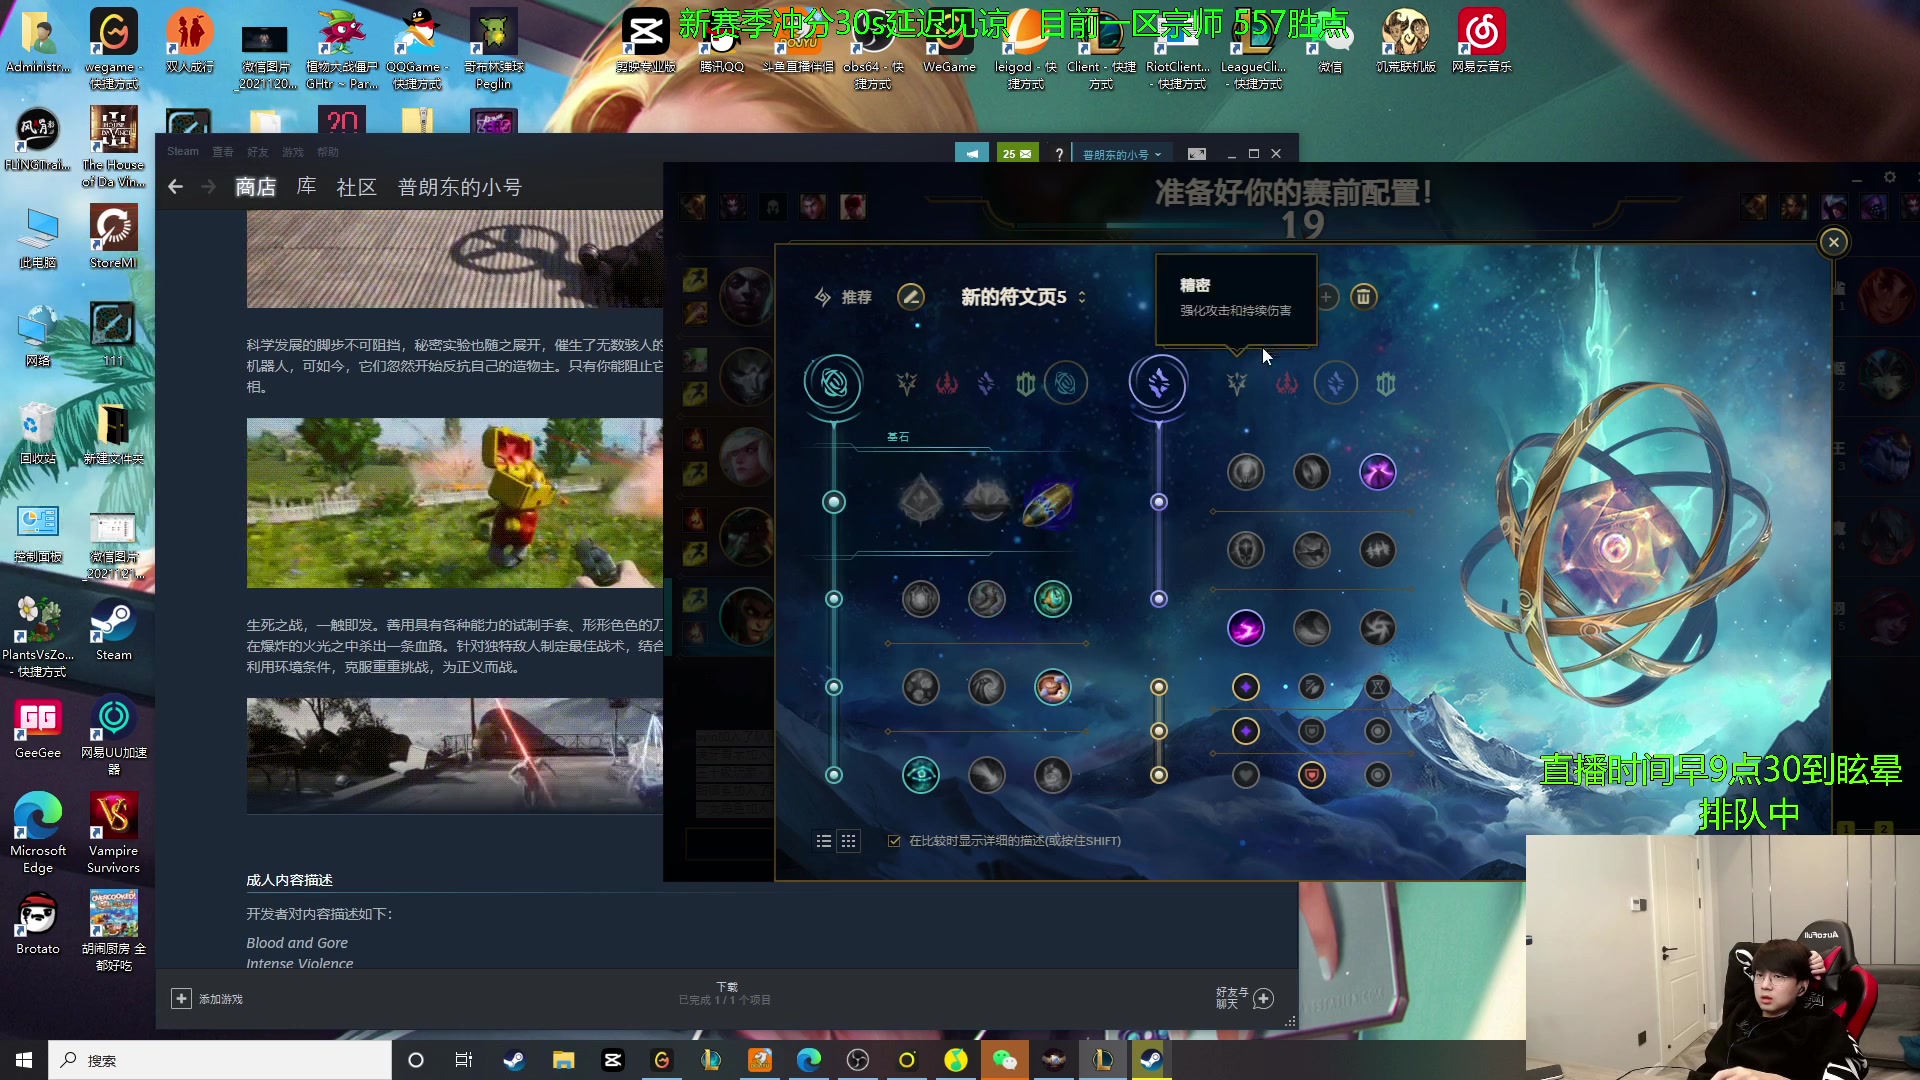Select the purple lightning Gathering Storm rune
1920x1080 pixels.
click(x=1245, y=628)
